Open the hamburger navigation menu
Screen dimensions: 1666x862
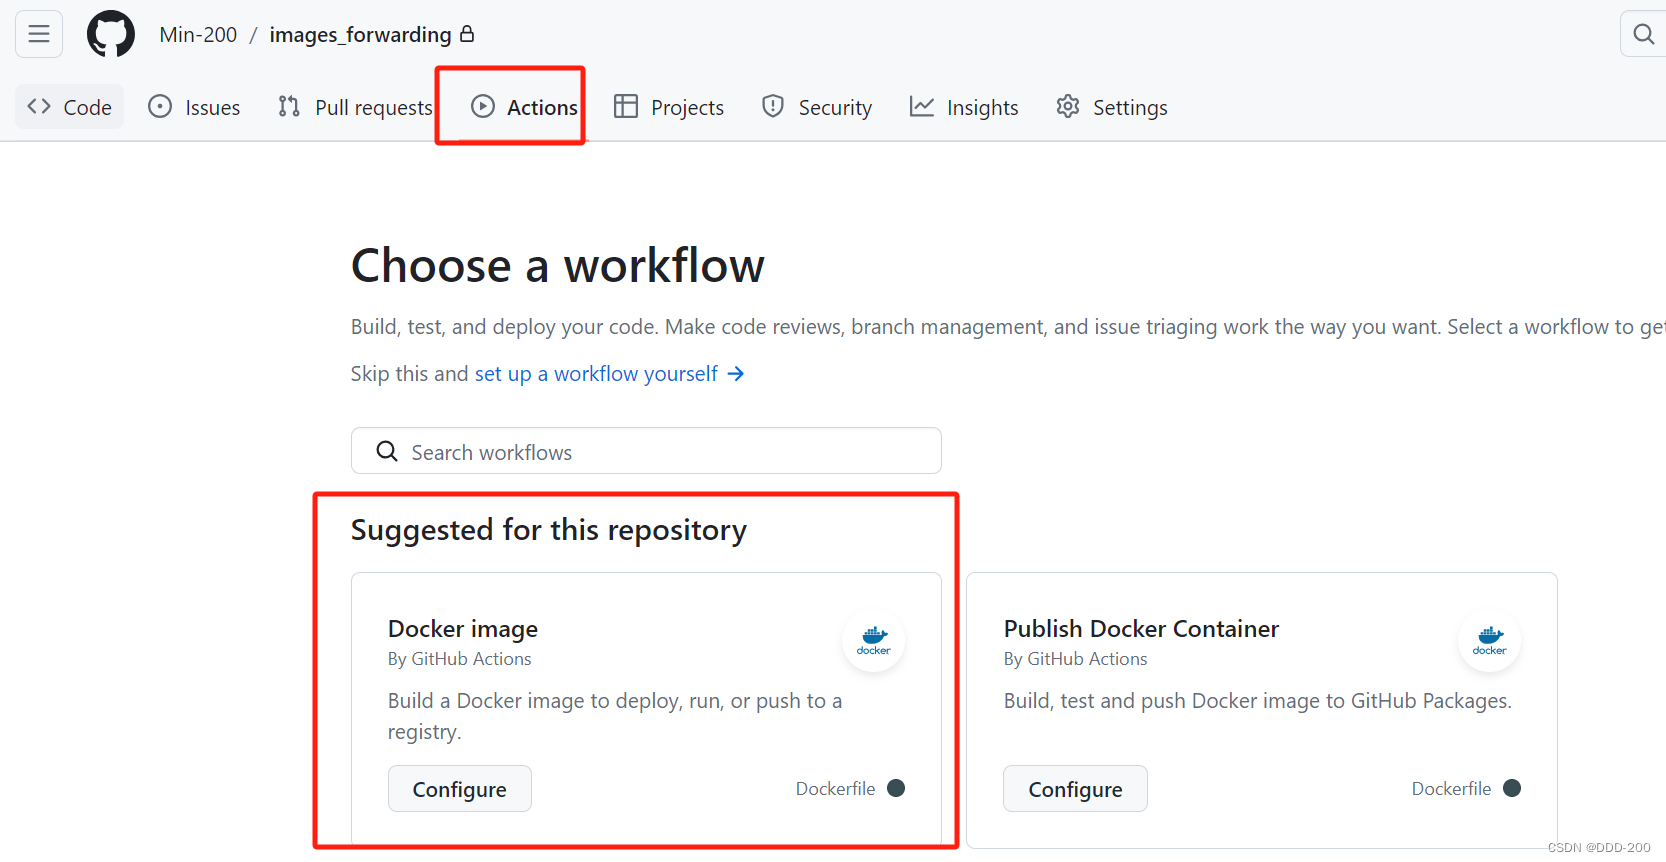[x=39, y=34]
